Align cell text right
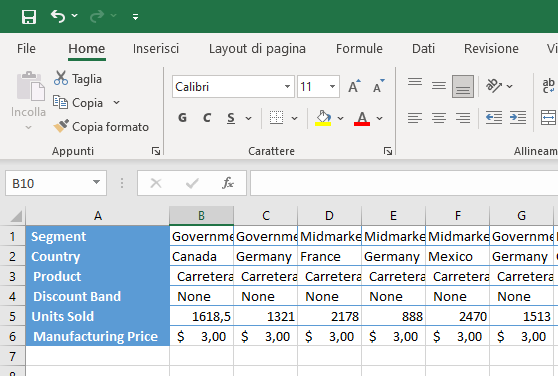The height and width of the screenshot is (376, 558). click(x=463, y=118)
